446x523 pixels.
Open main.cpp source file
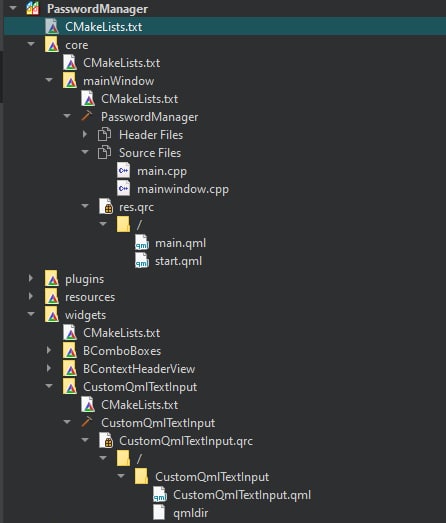tap(162, 171)
